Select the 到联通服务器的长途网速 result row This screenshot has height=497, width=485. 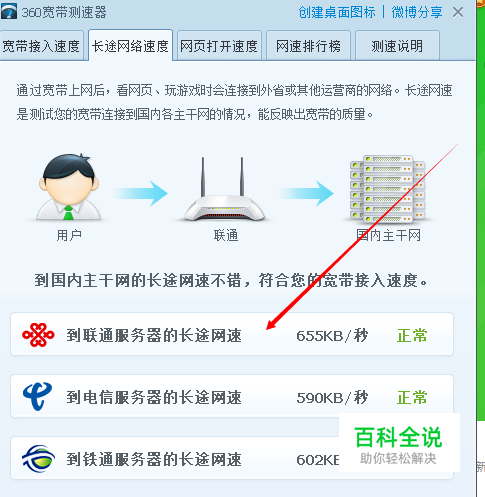(x=232, y=334)
